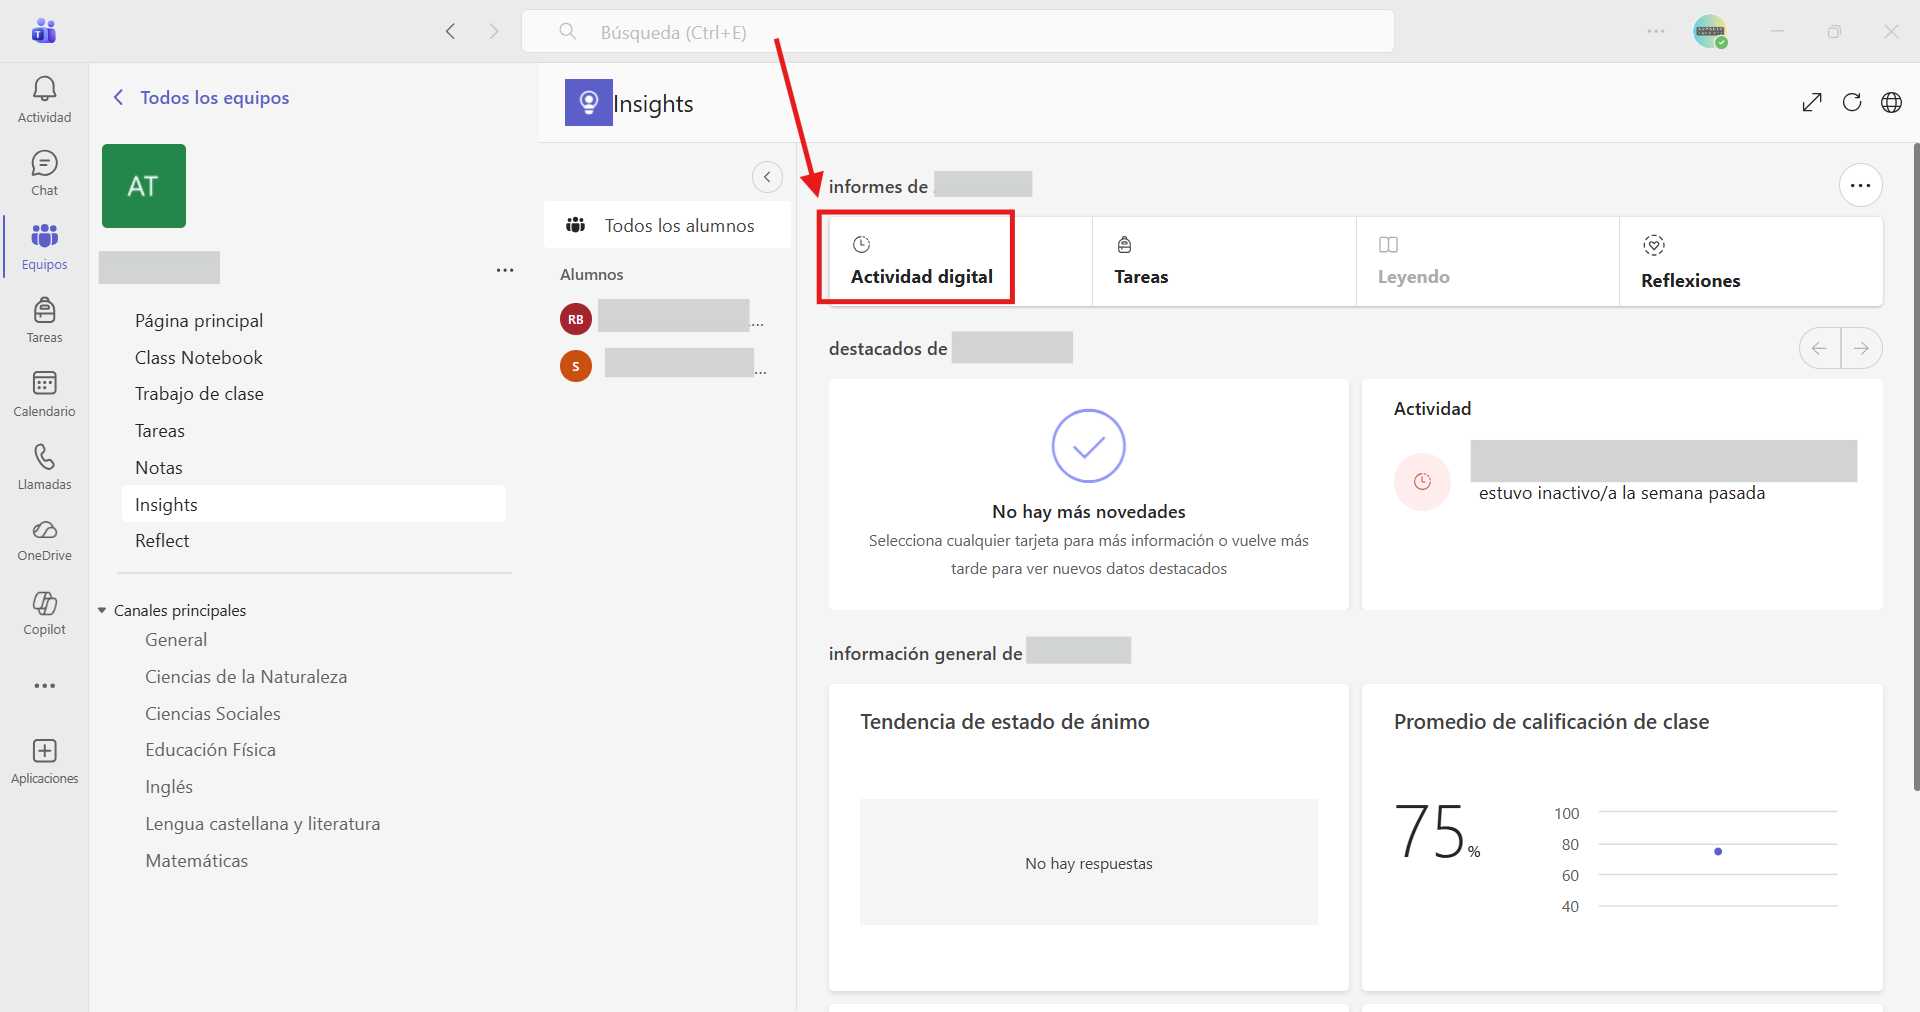This screenshot has width=1920, height=1012.
Task: Collapse the students list panel
Action: [767, 177]
